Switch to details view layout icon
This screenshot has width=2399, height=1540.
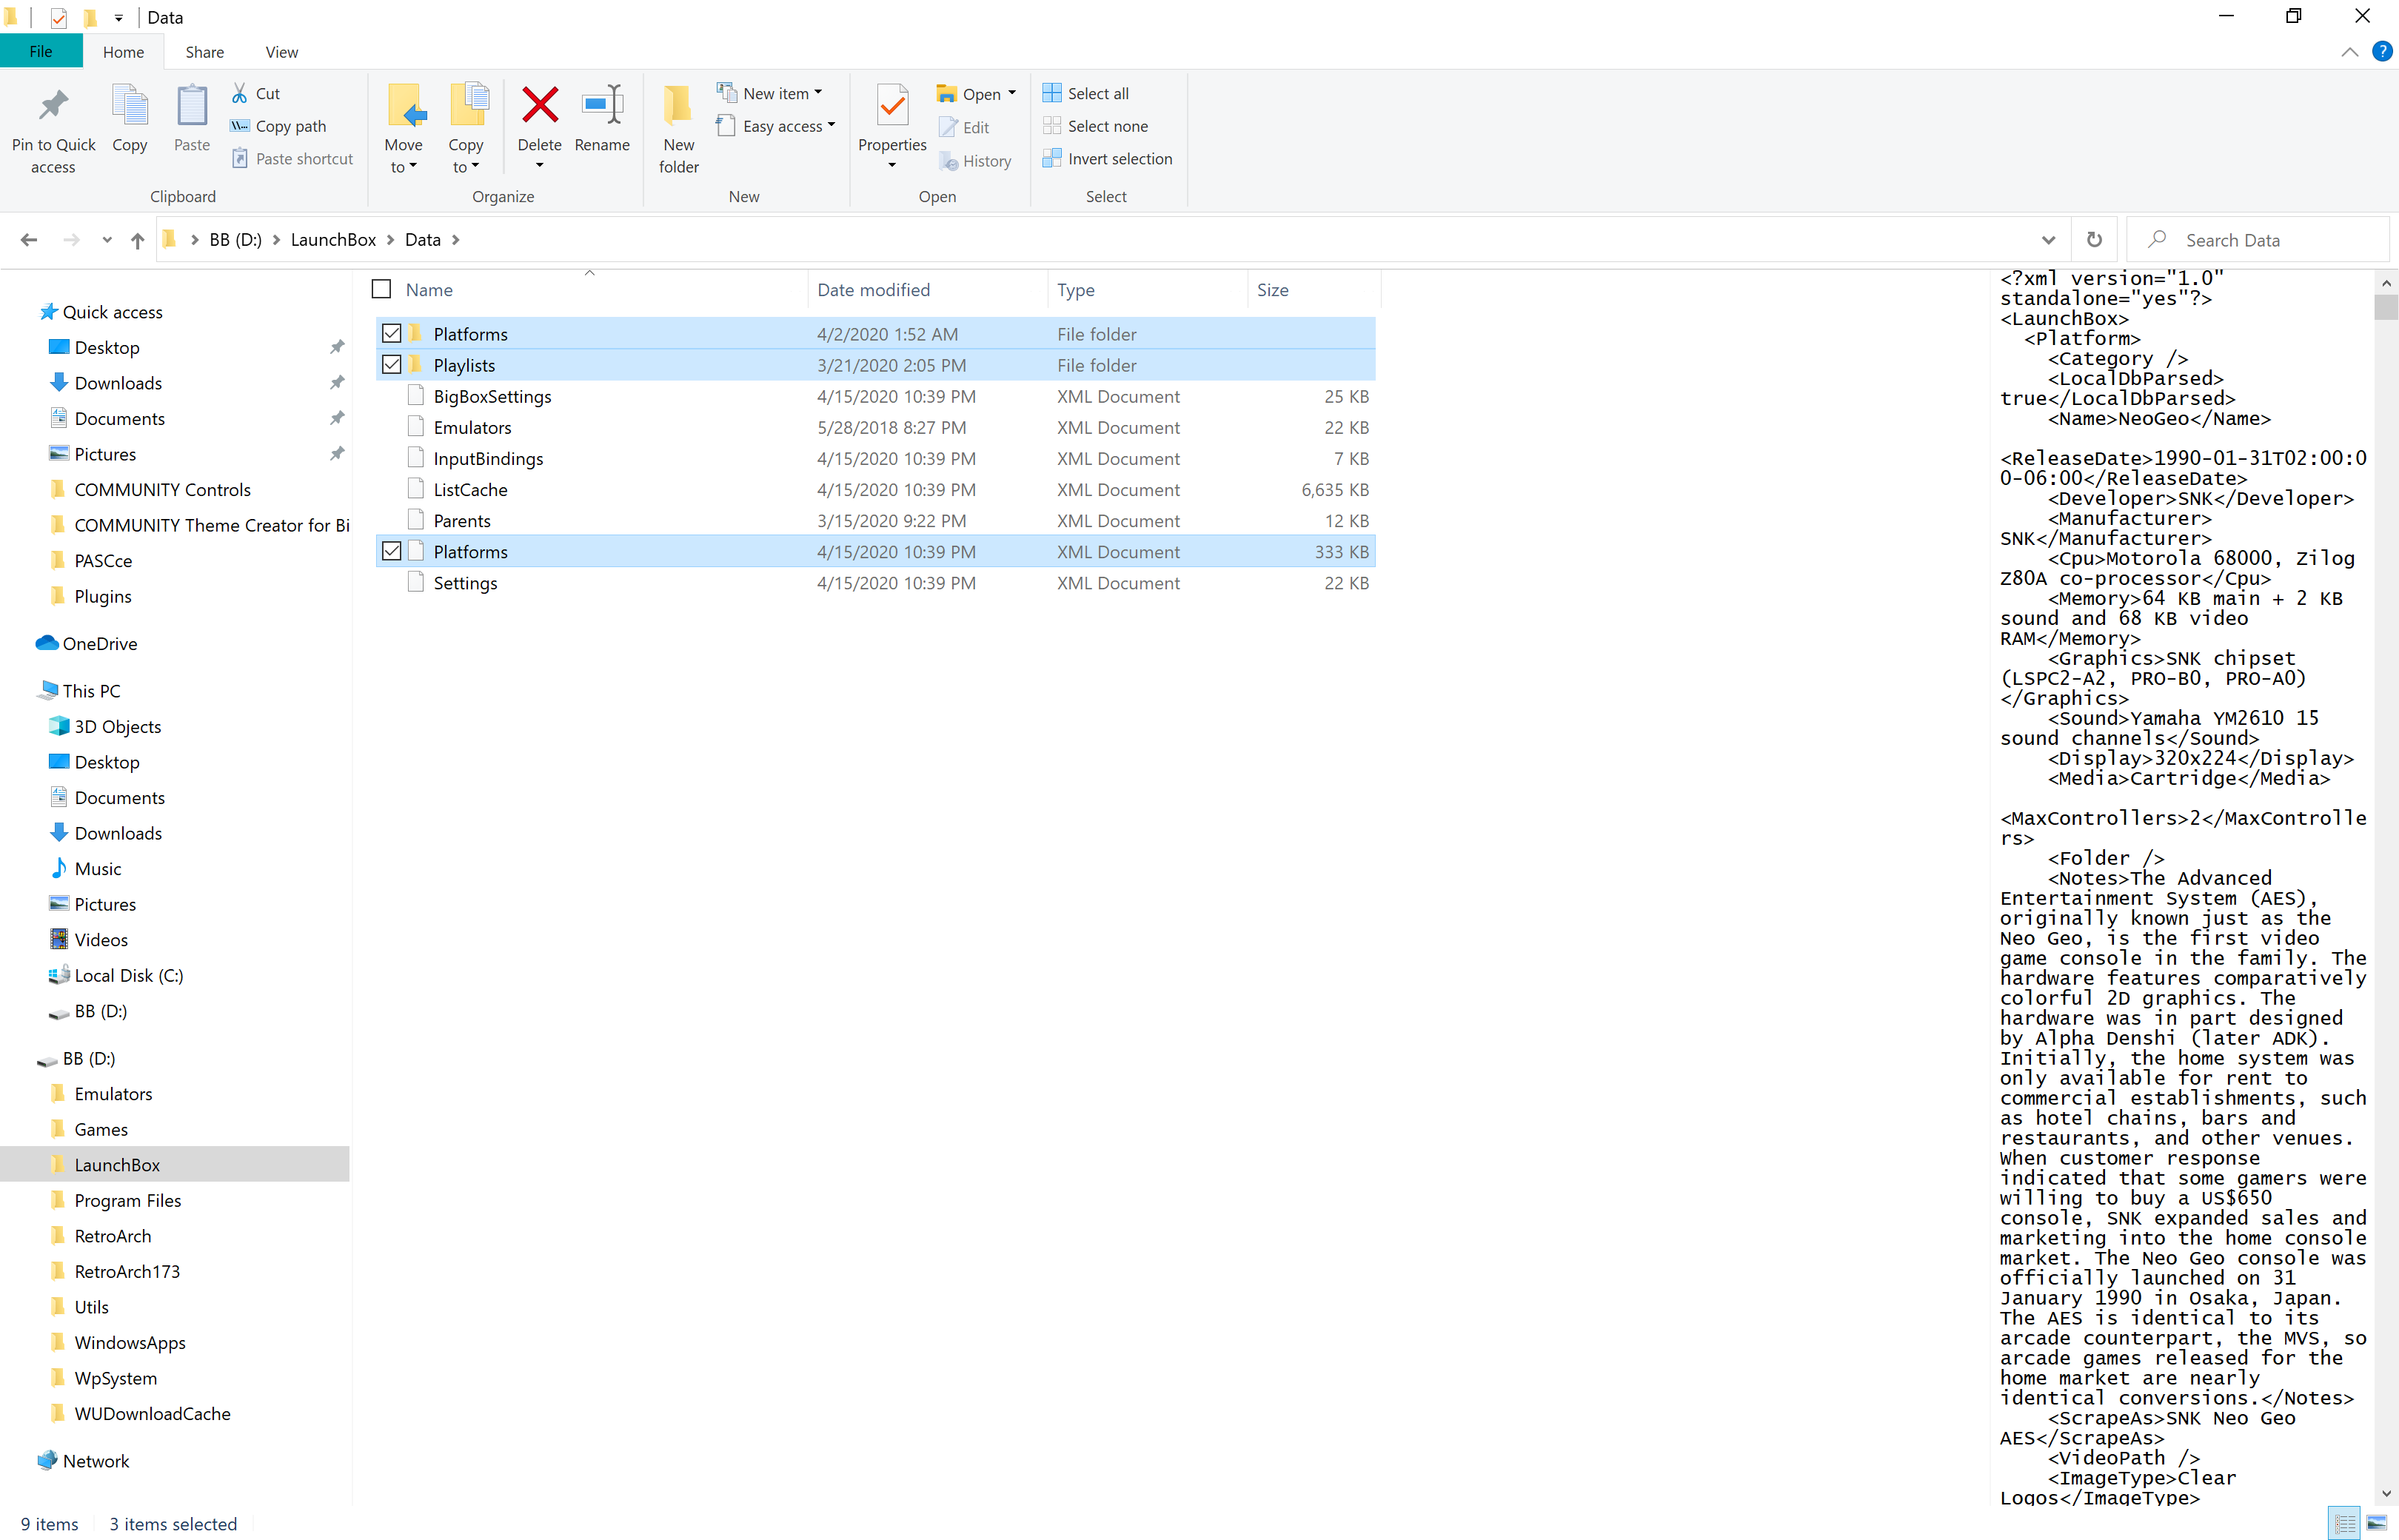(2344, 1523)
